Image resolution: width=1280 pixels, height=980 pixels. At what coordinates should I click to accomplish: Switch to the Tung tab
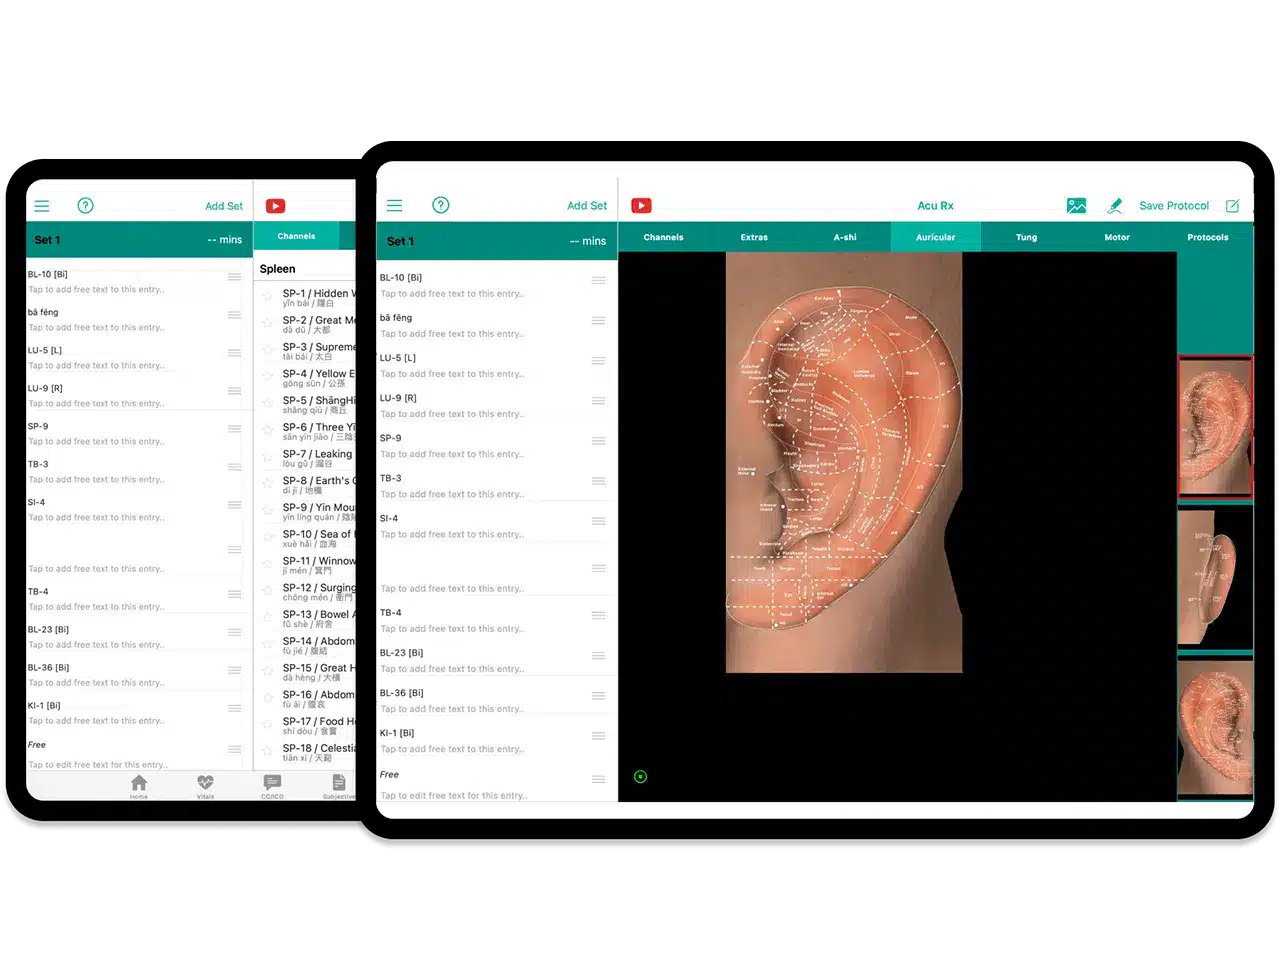click(x=1026, y=237)
